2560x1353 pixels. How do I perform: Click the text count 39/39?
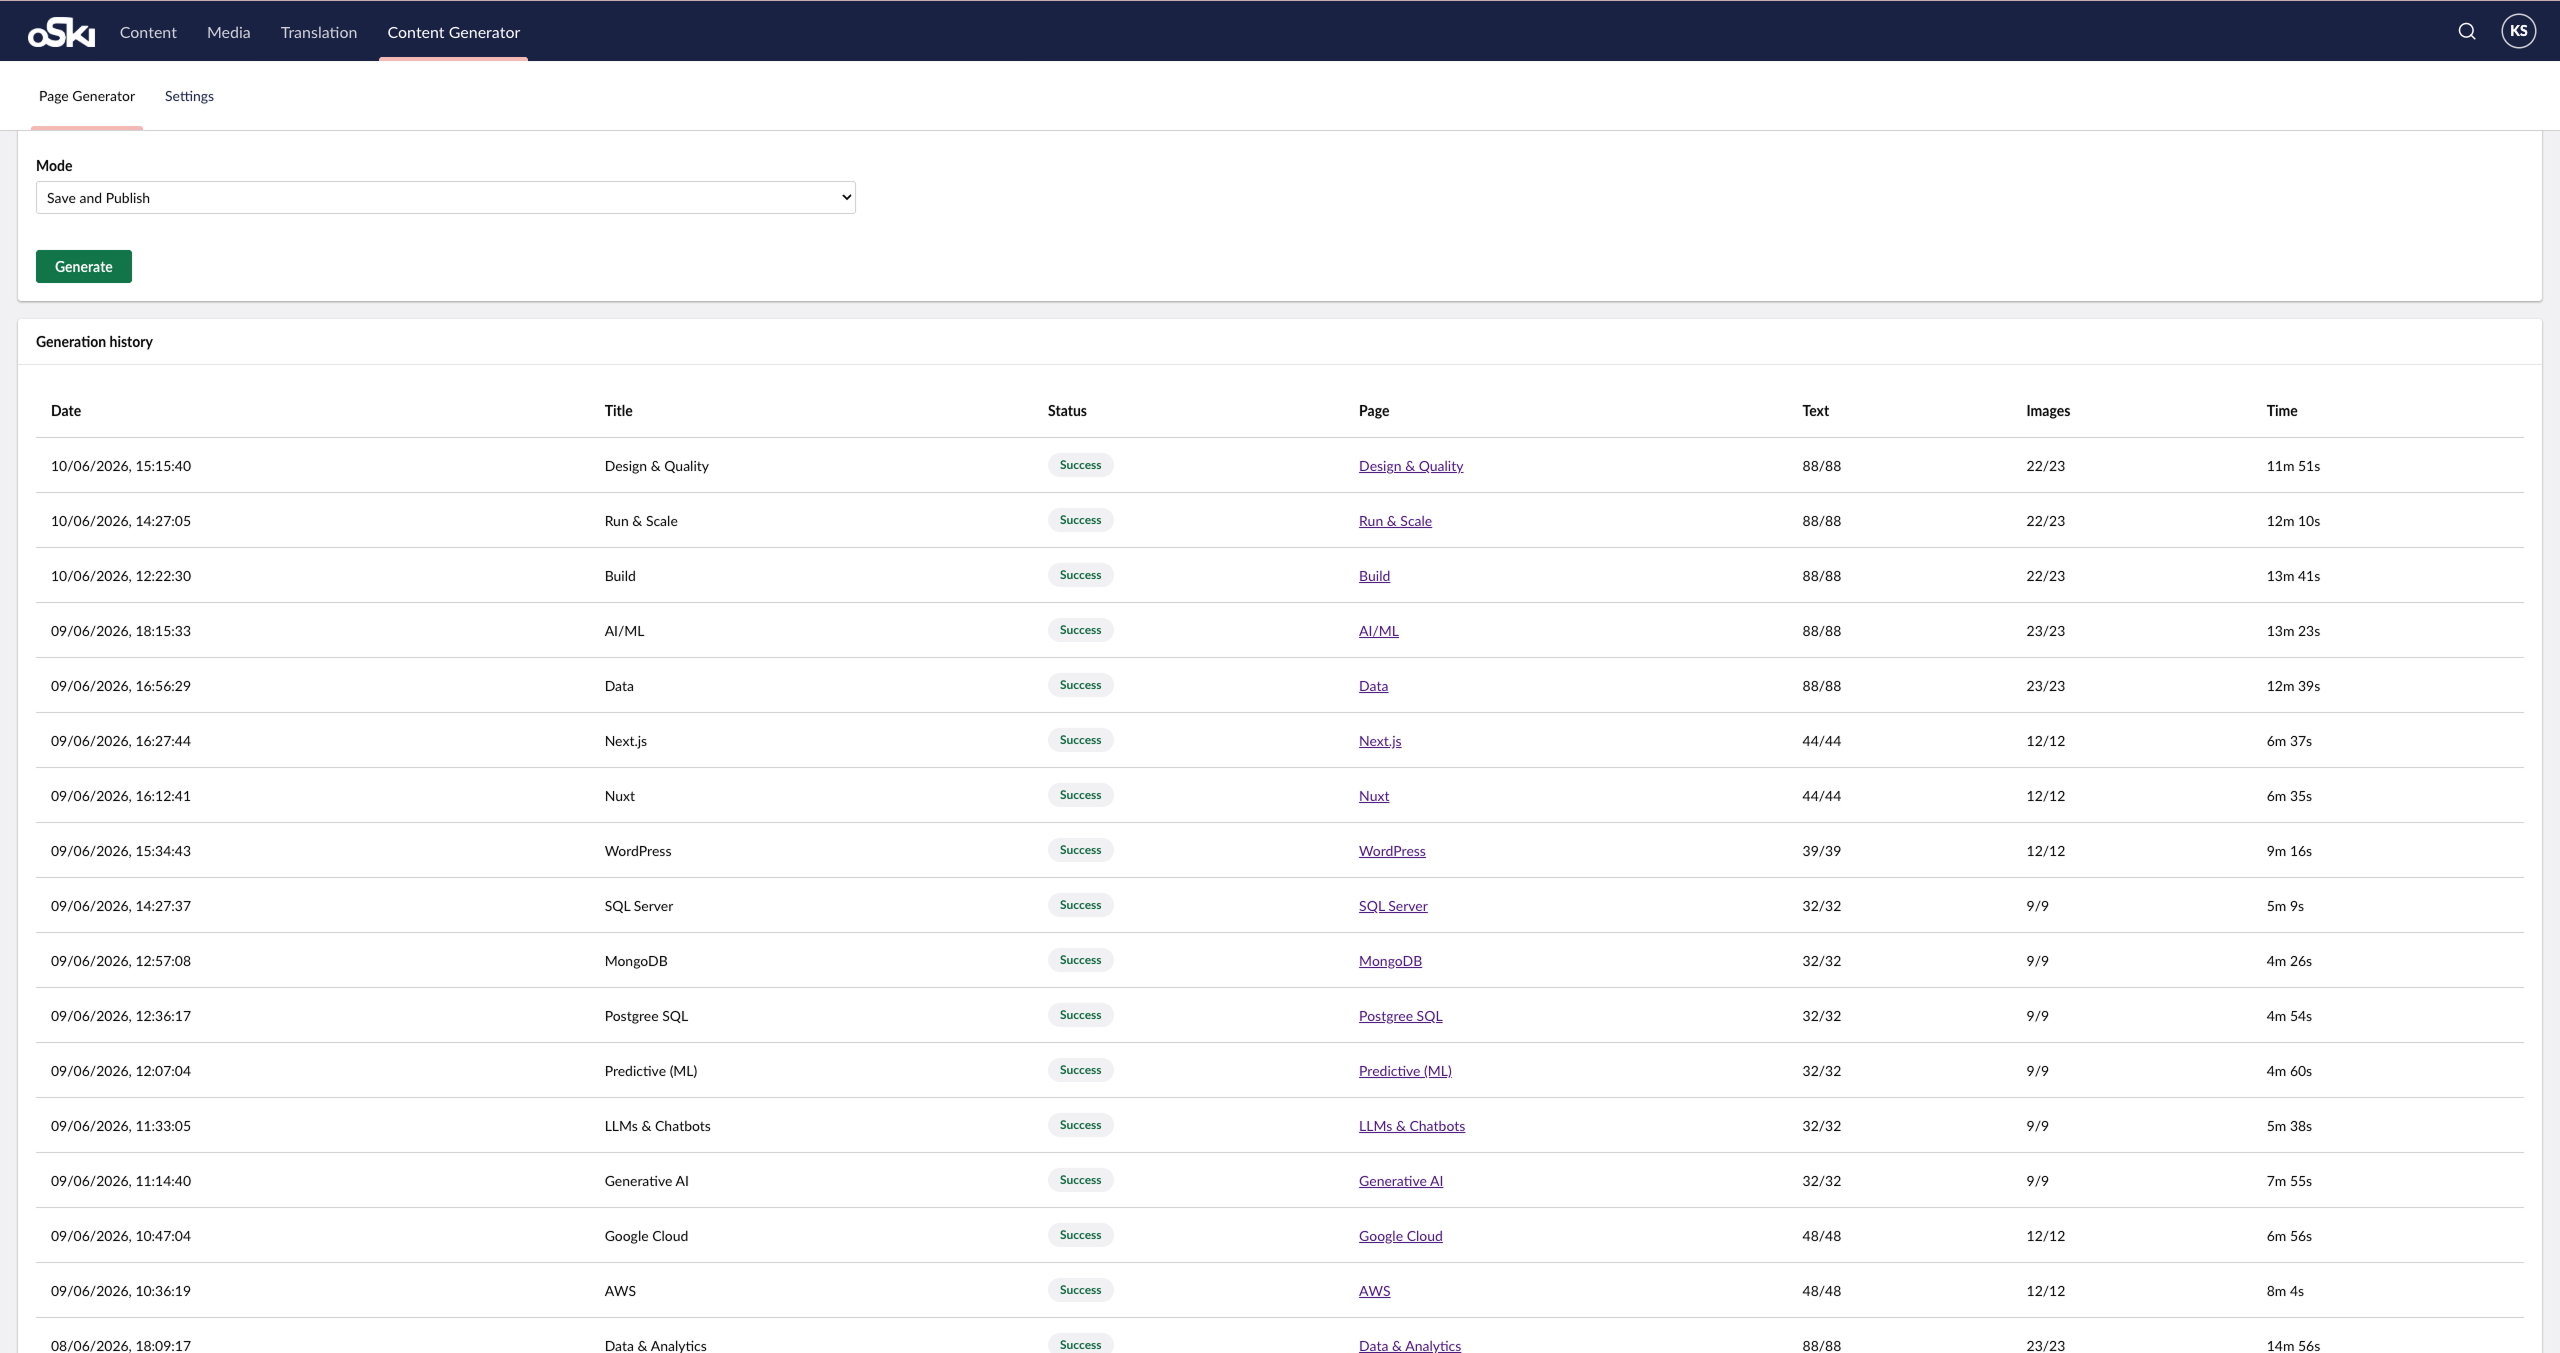coord(1821,851)
